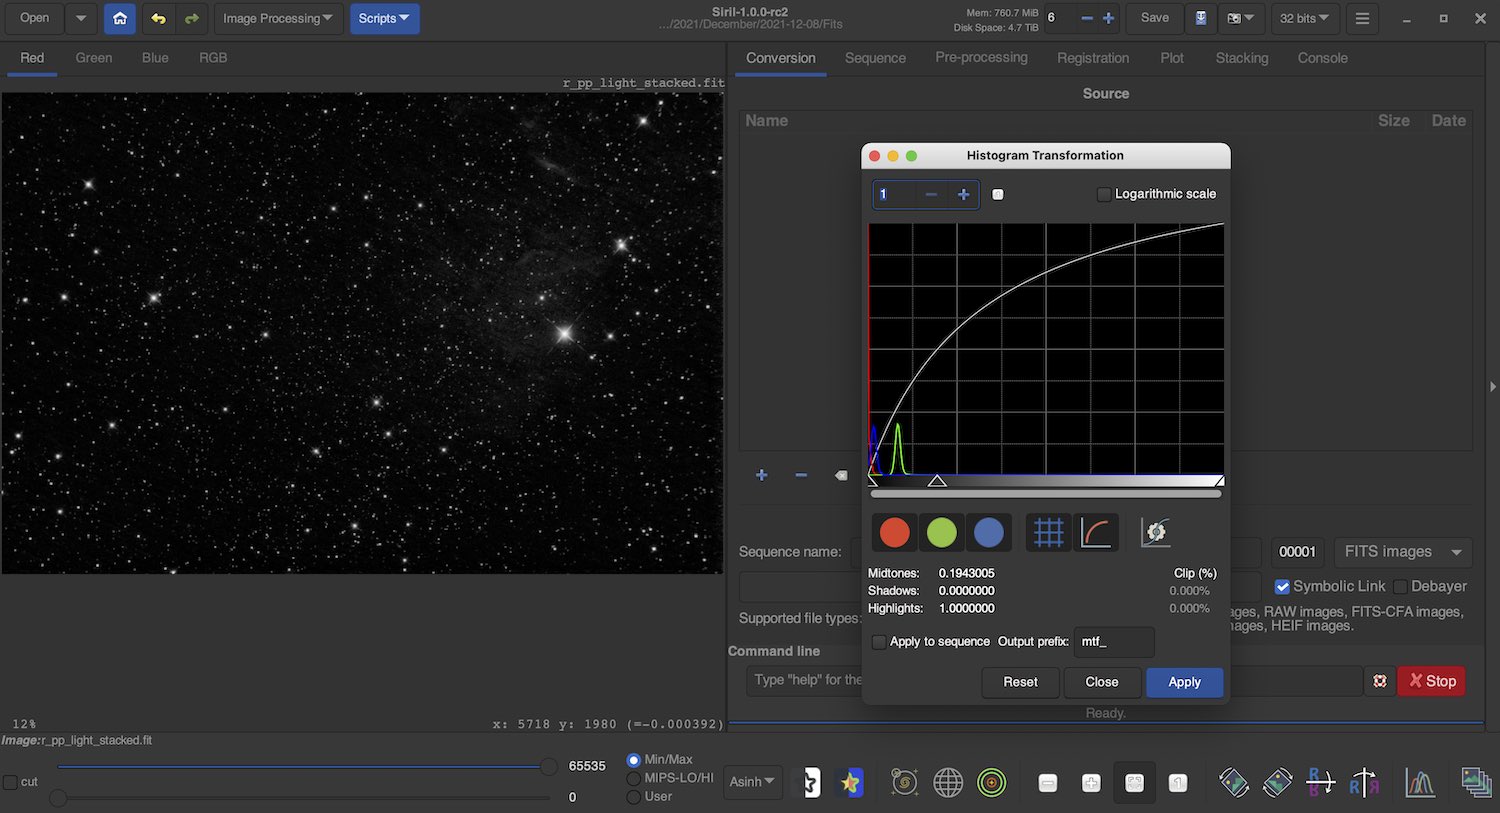This screenshot has height=813, width=1500.
Task: Toggle the red channel color swatch
Action: [x=894, y=533]
